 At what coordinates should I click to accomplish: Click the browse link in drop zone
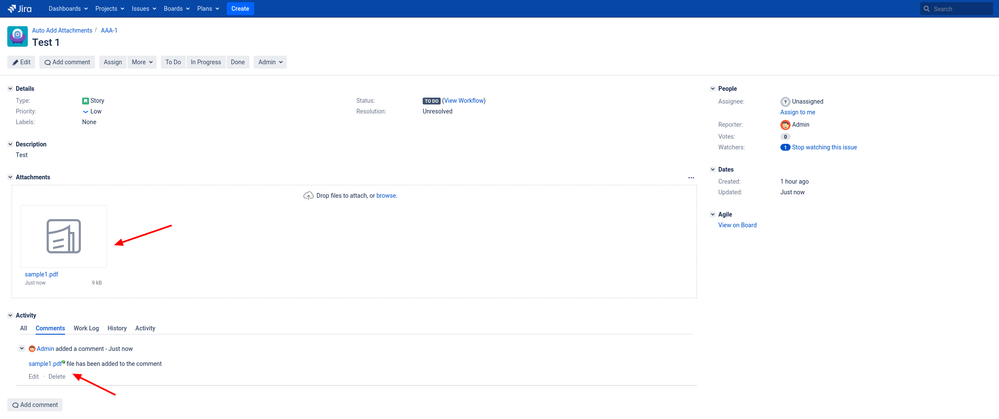[387, 195]
